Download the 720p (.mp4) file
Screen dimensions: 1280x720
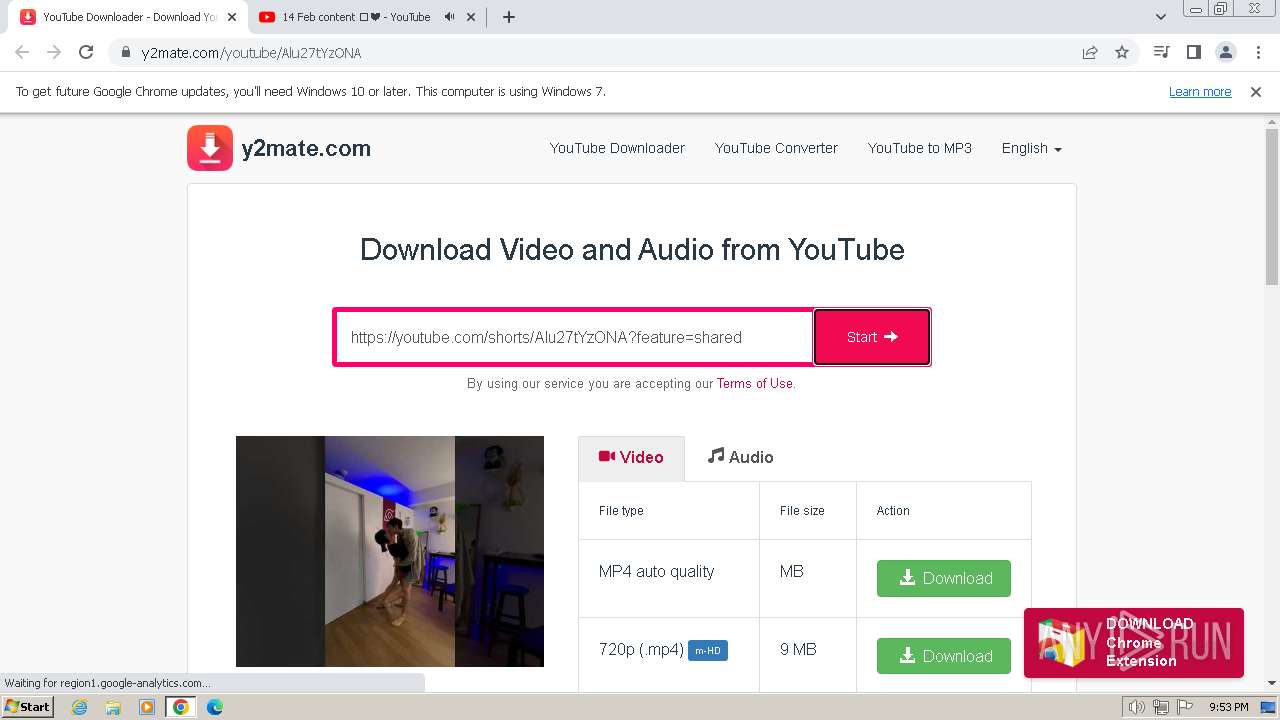pos(944,656)
